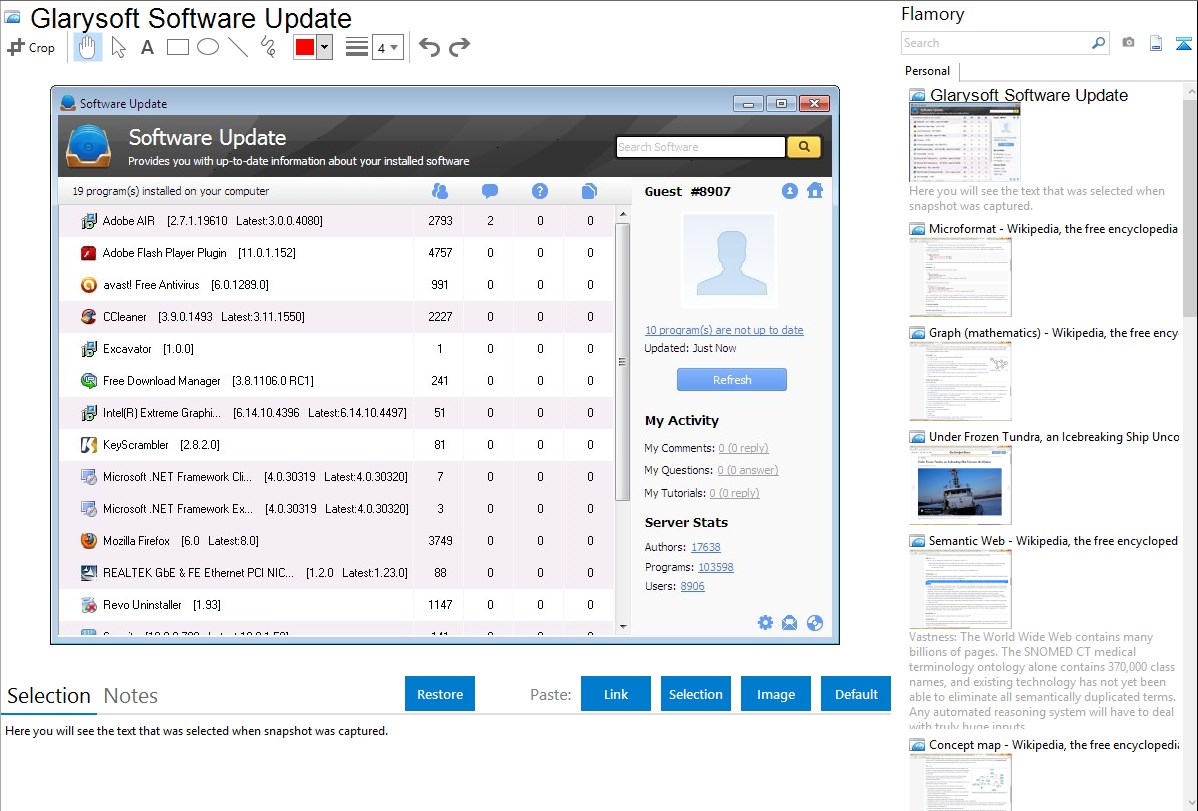1198x811 pixels.
Task: Click the home icon beside Guest #8907
Action: tap(815, 191)
